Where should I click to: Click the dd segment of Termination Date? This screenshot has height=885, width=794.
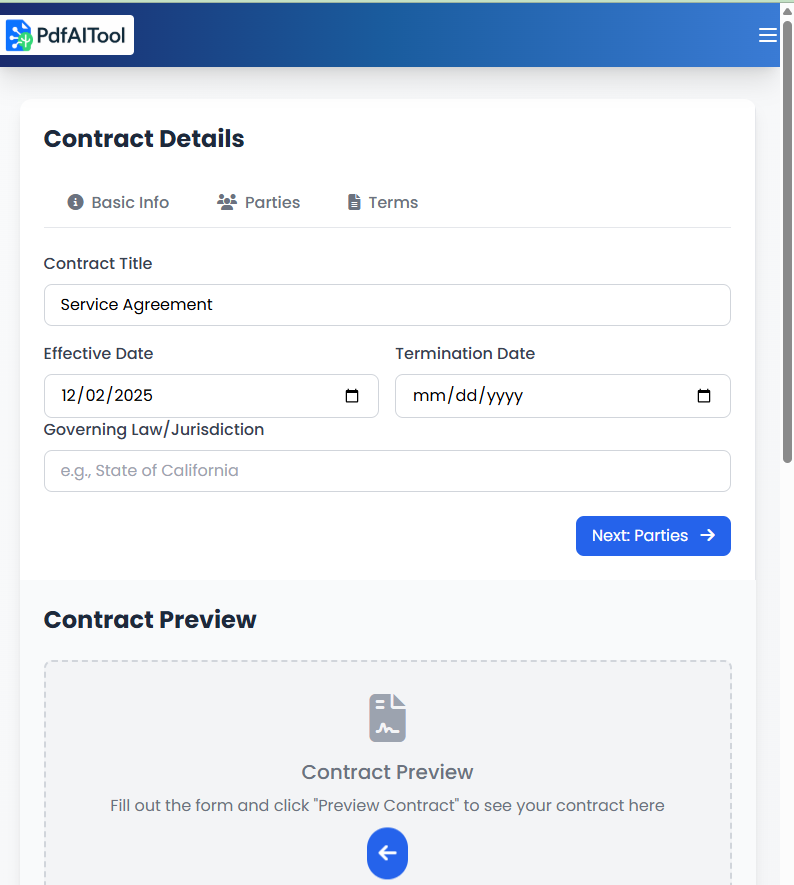coord(466,396)
